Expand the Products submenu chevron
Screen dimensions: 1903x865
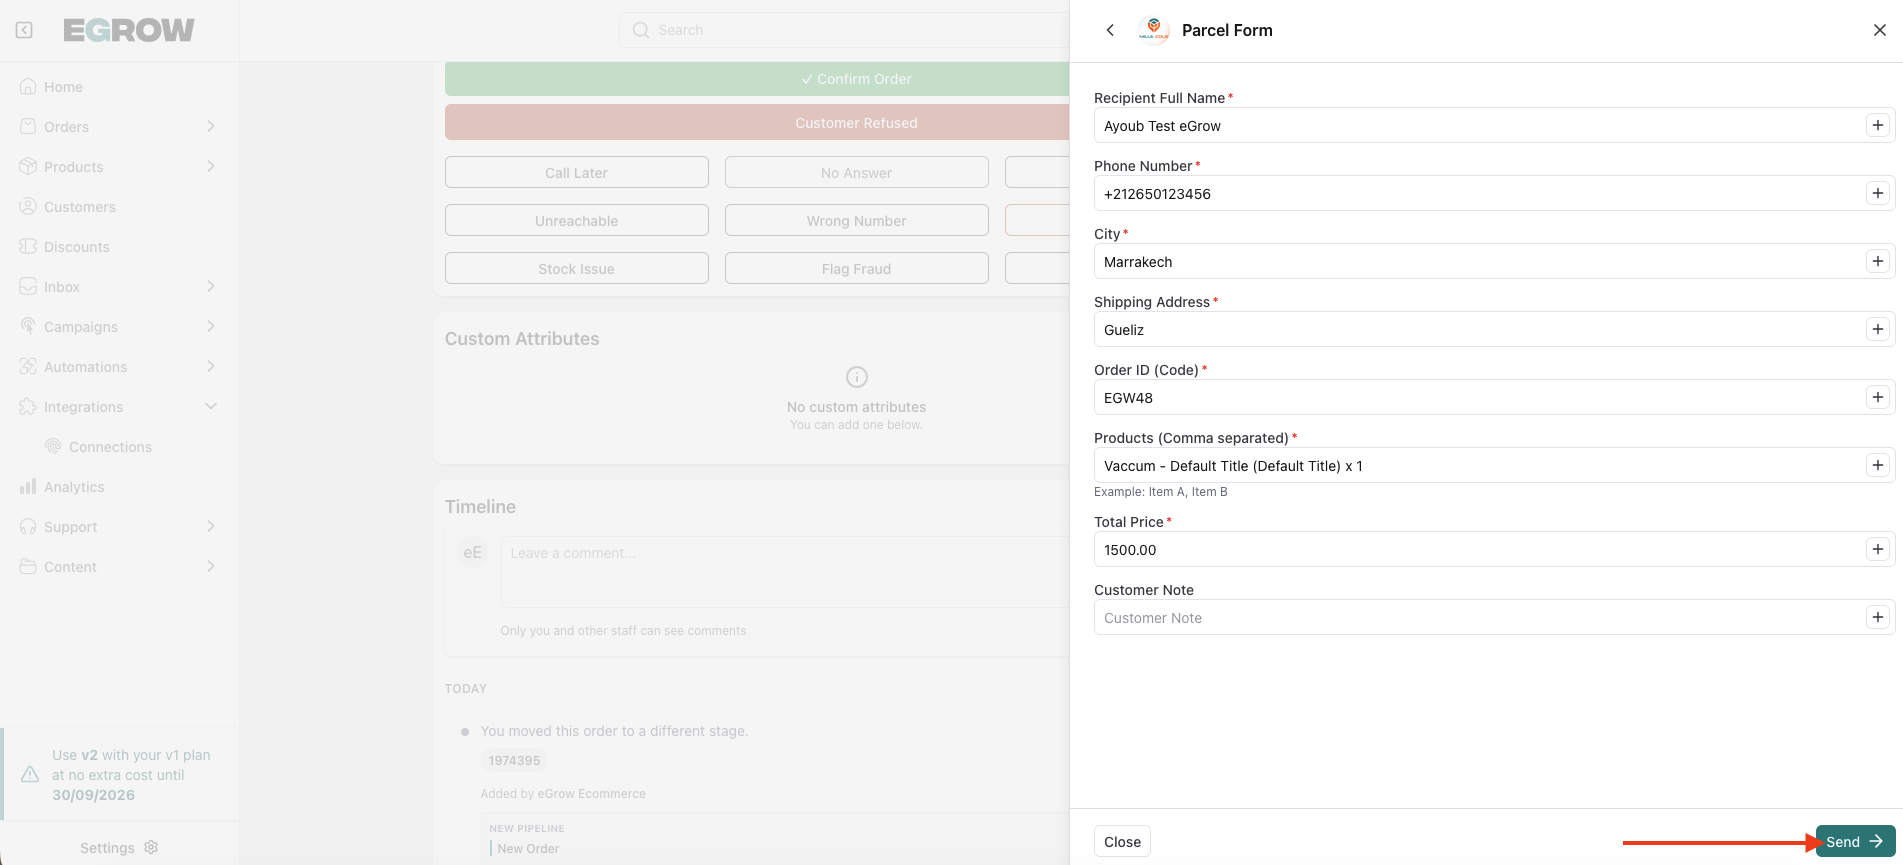(x=211, y=166)
